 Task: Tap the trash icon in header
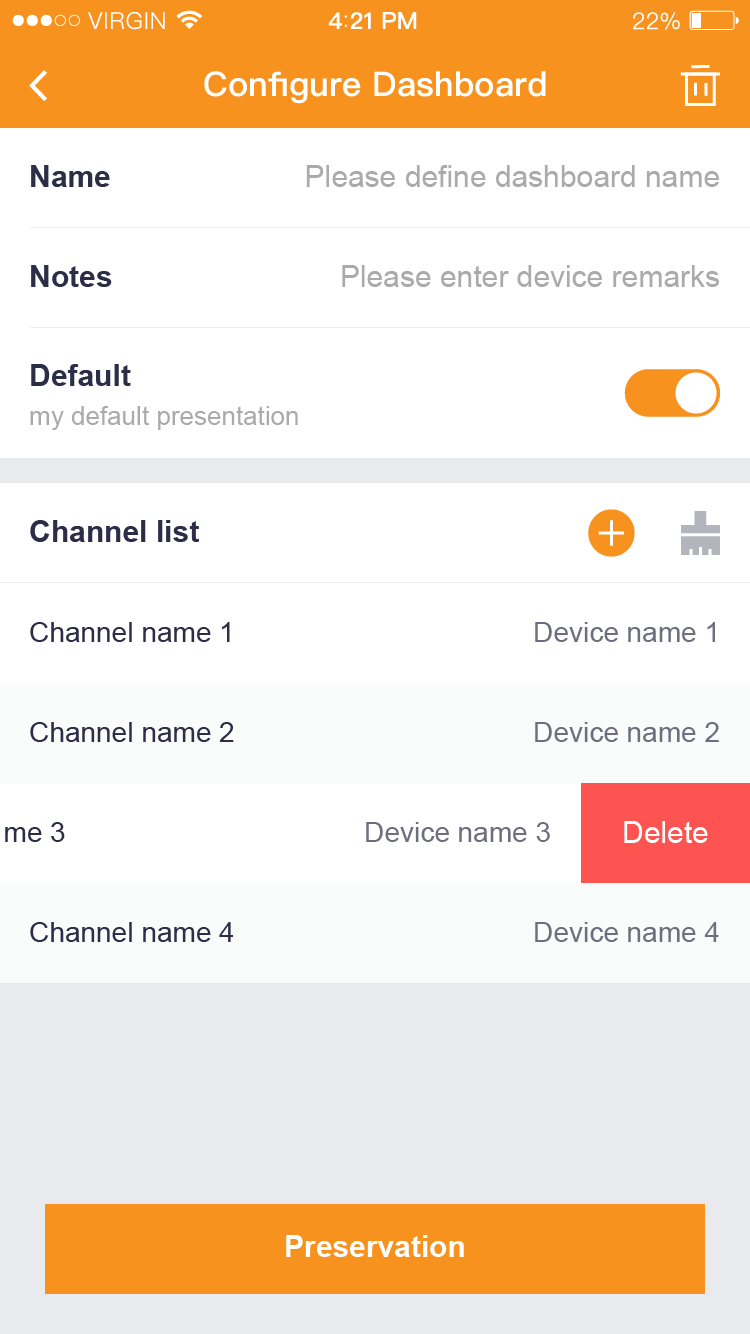pos(700,86)
